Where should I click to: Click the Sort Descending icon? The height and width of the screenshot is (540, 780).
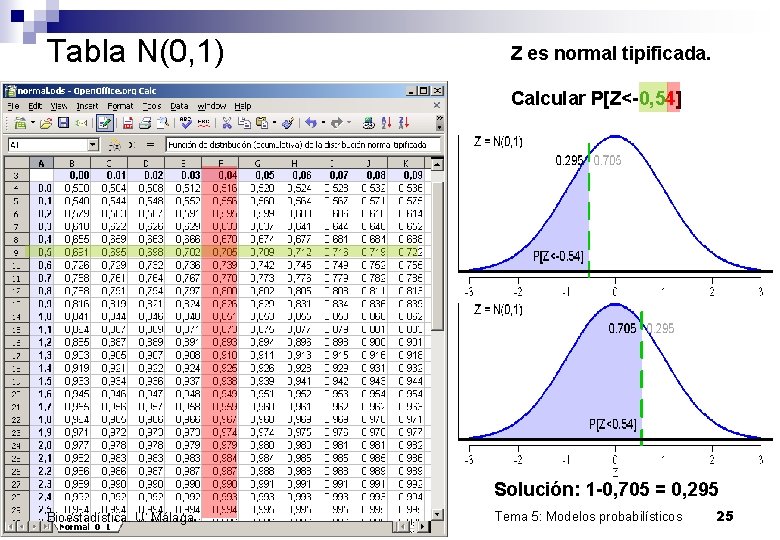pos(404,122)
